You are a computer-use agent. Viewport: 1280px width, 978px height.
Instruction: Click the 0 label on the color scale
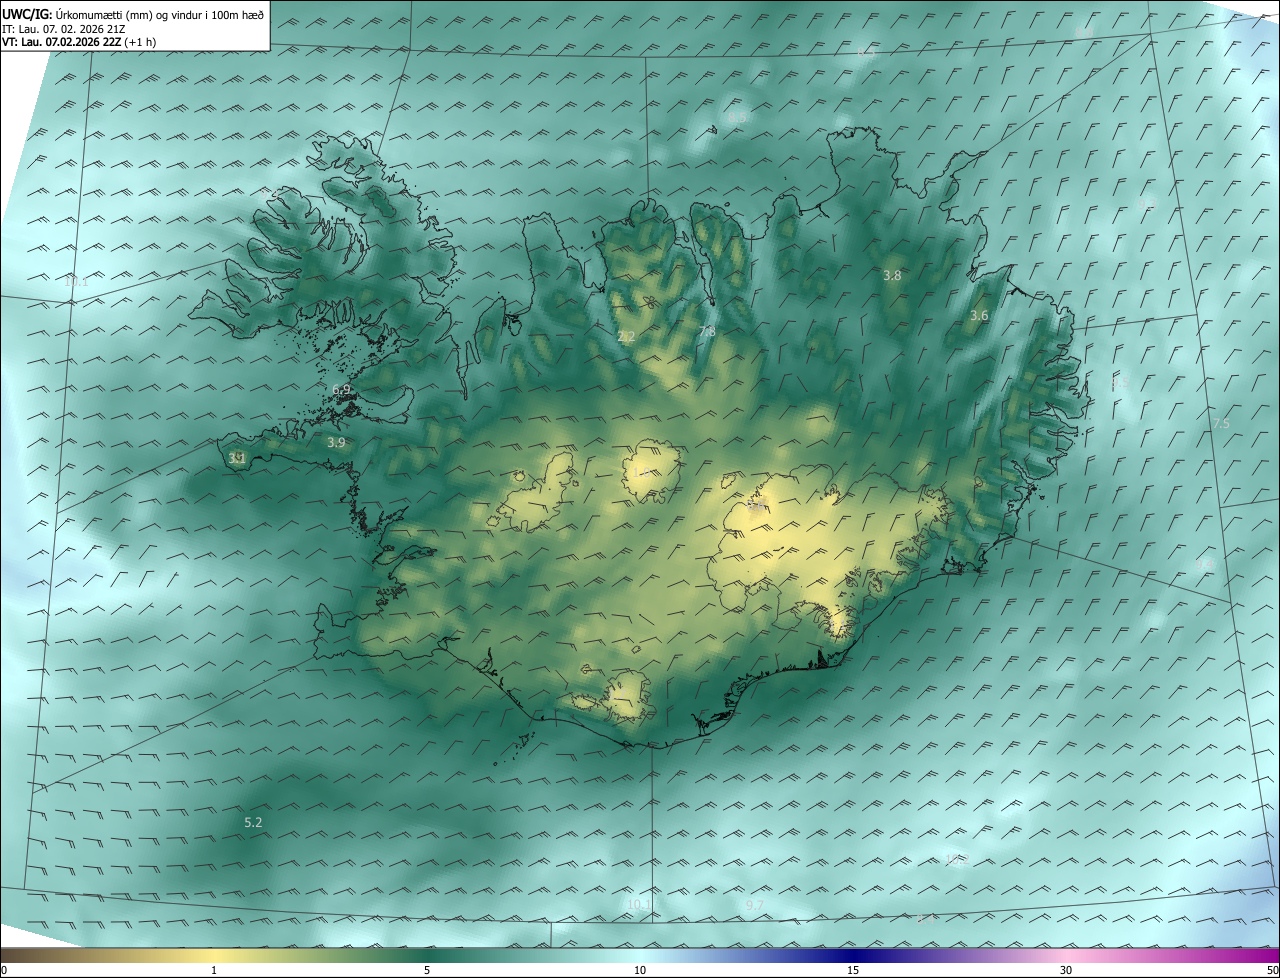click(4, 971)
